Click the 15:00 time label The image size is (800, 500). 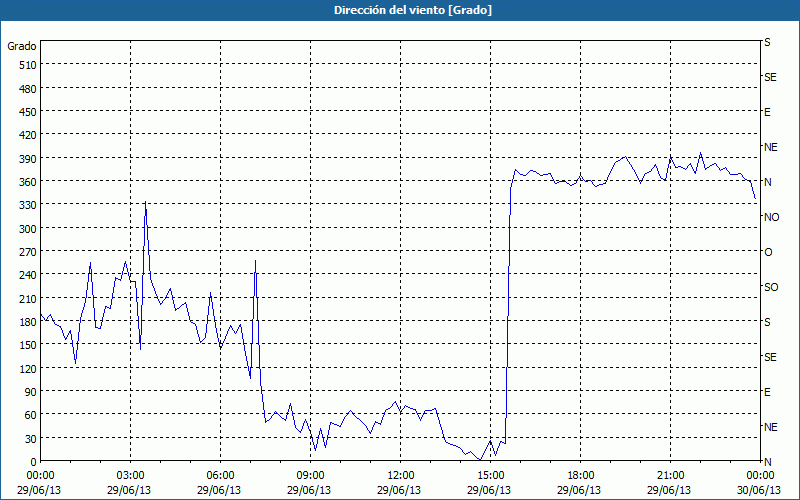point(490,476)
